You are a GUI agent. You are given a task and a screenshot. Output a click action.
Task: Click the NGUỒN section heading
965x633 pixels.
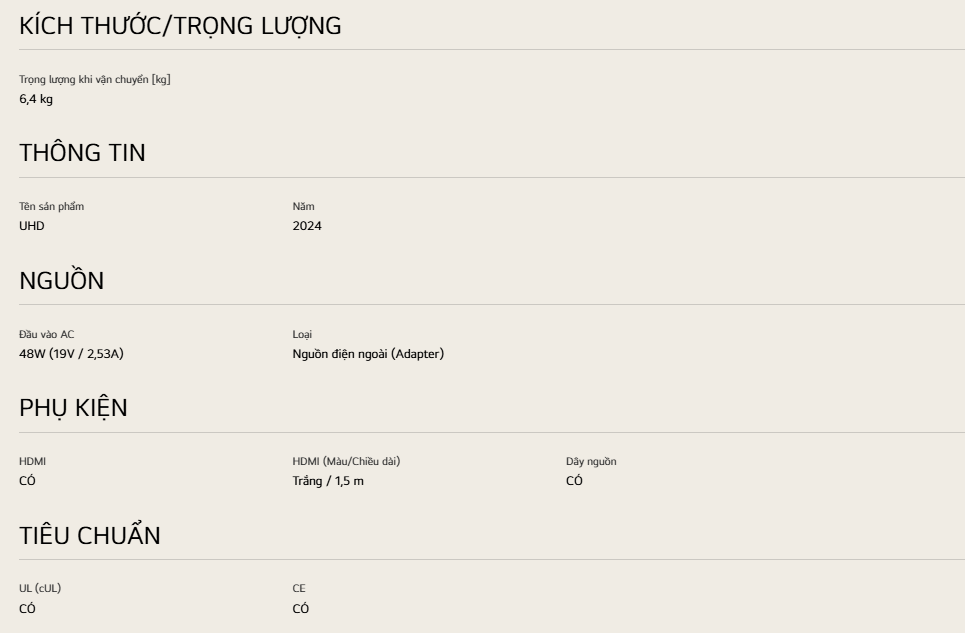click(x=61, y=281)
